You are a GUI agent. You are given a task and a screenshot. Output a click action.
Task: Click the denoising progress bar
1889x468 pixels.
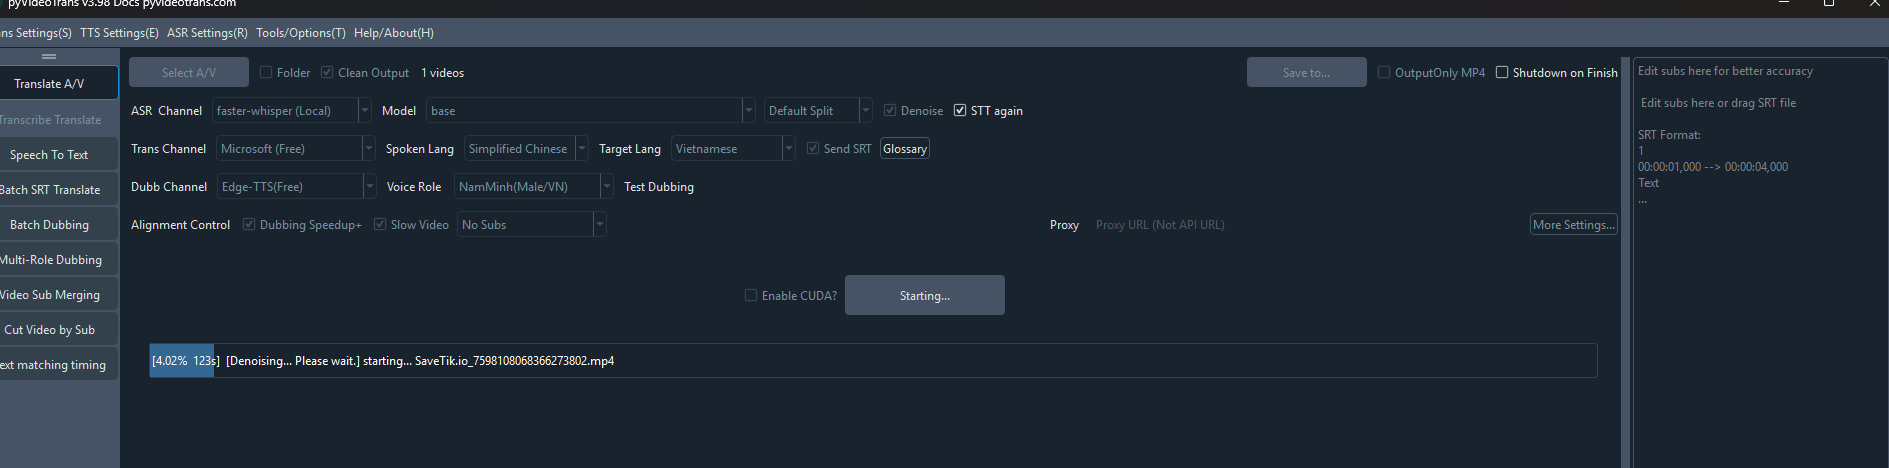coord(872,361)
